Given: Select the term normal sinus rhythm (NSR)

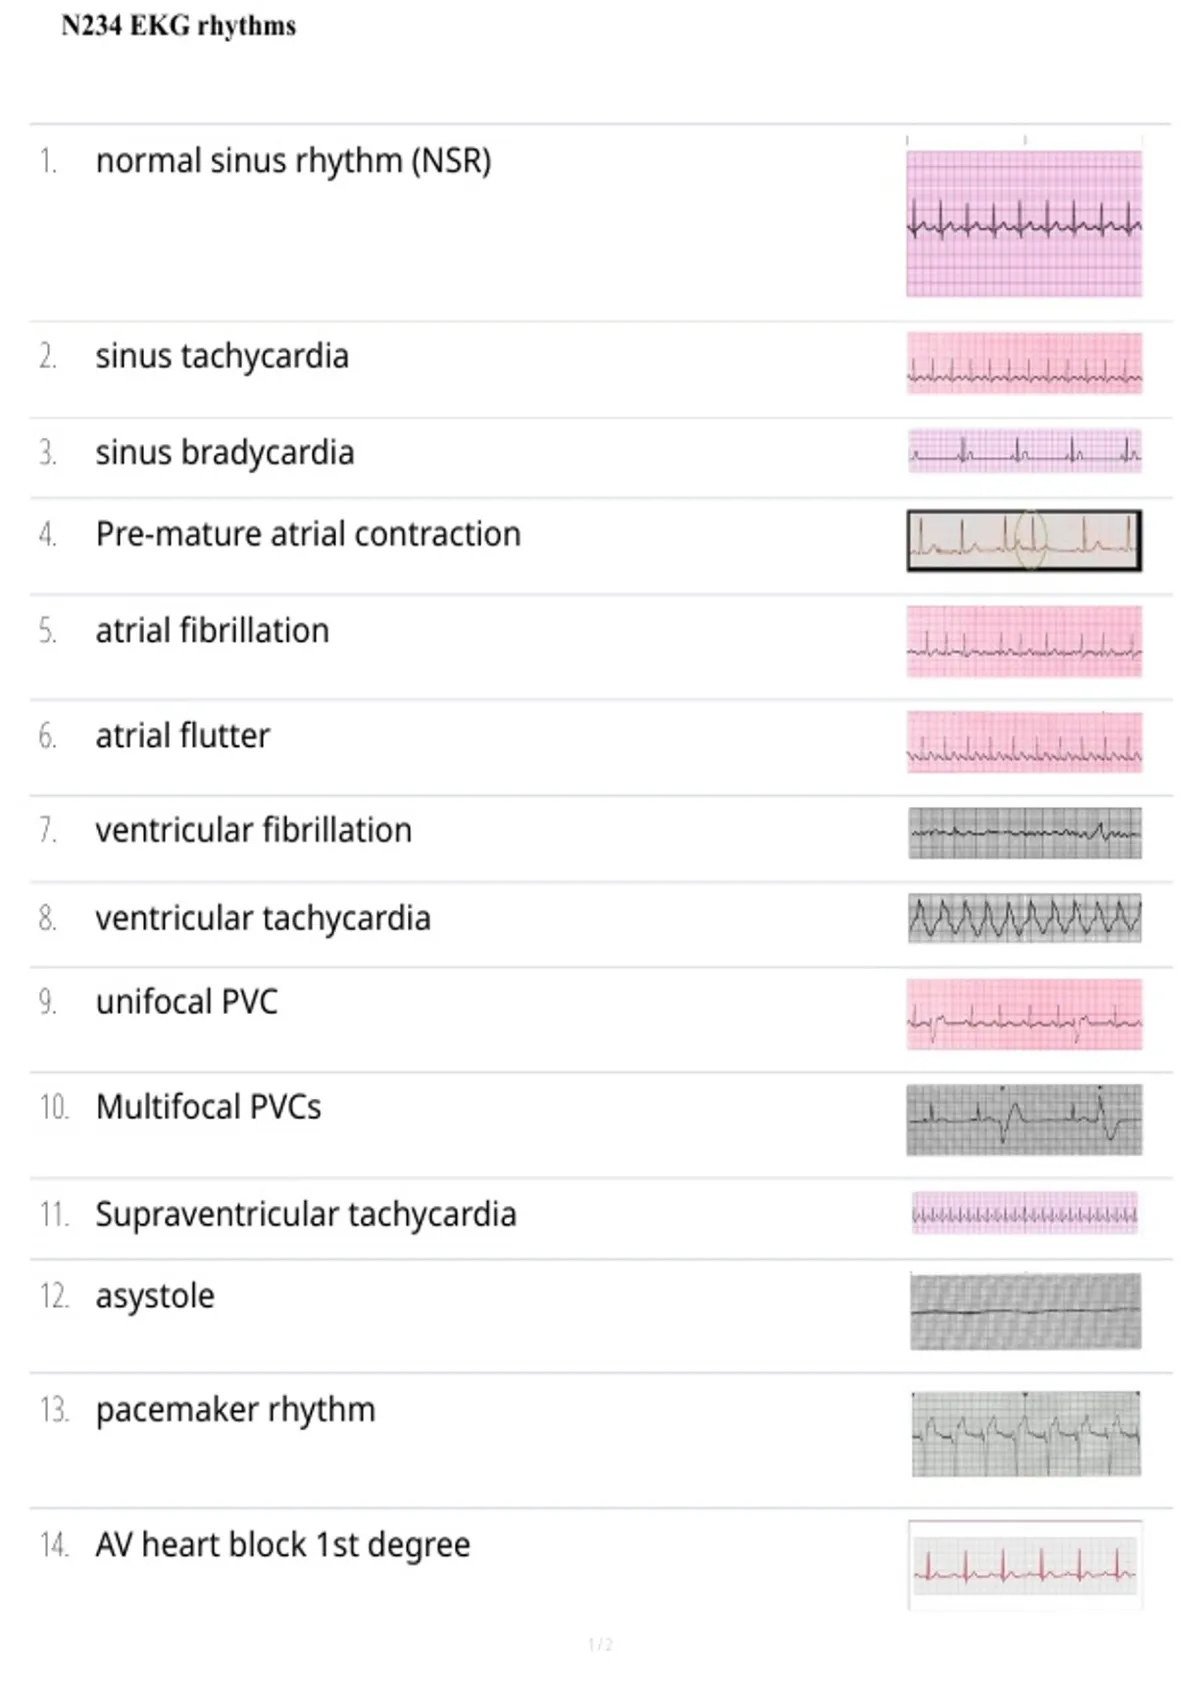Looking at the screenshot, I should coord(293,160).
